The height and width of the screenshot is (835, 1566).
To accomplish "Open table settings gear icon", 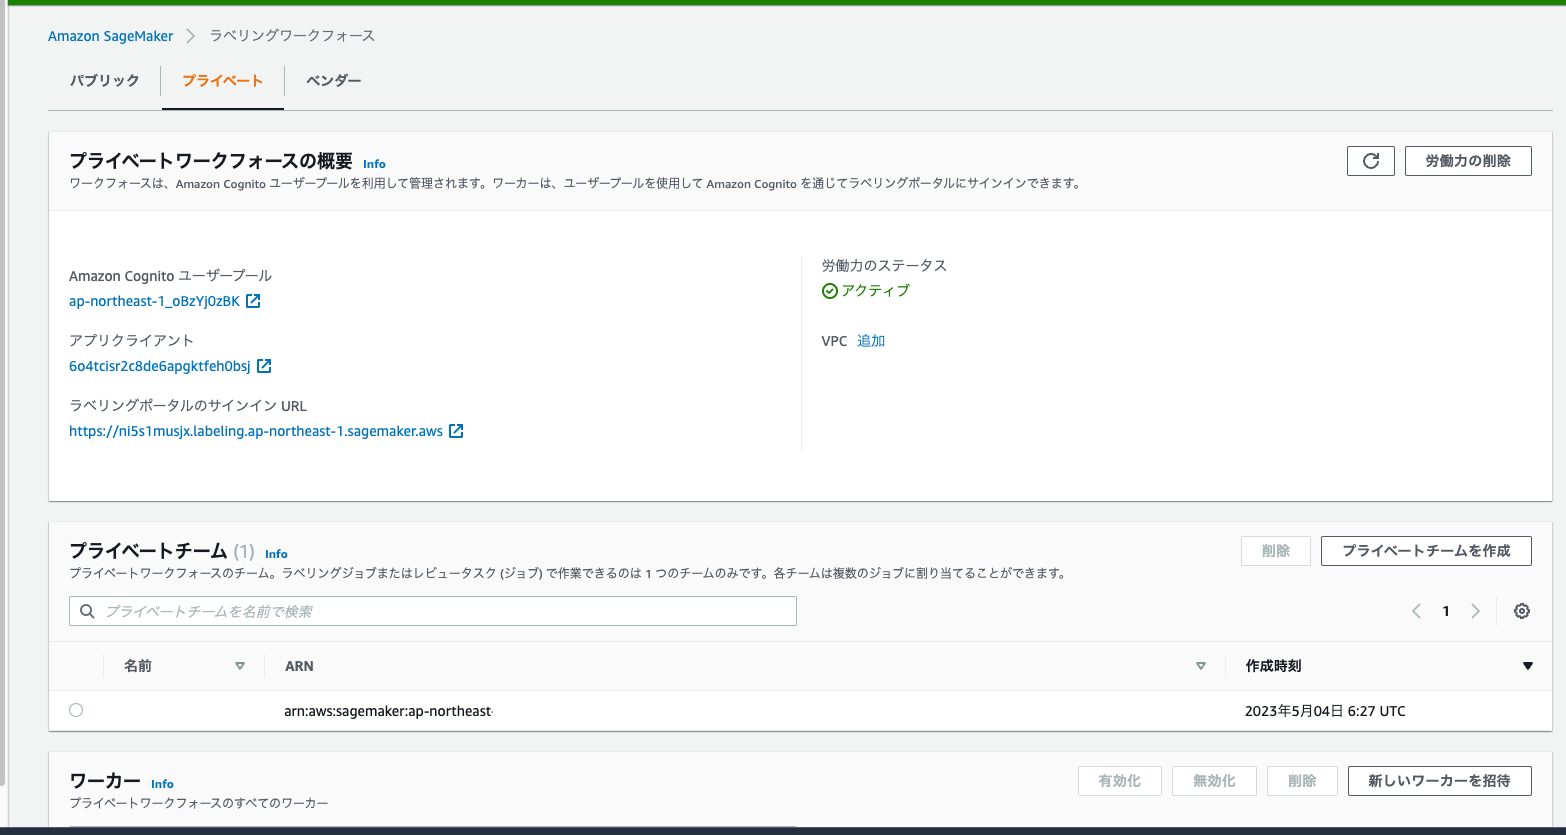I will pyautogui.click(x=1522, y=611).
